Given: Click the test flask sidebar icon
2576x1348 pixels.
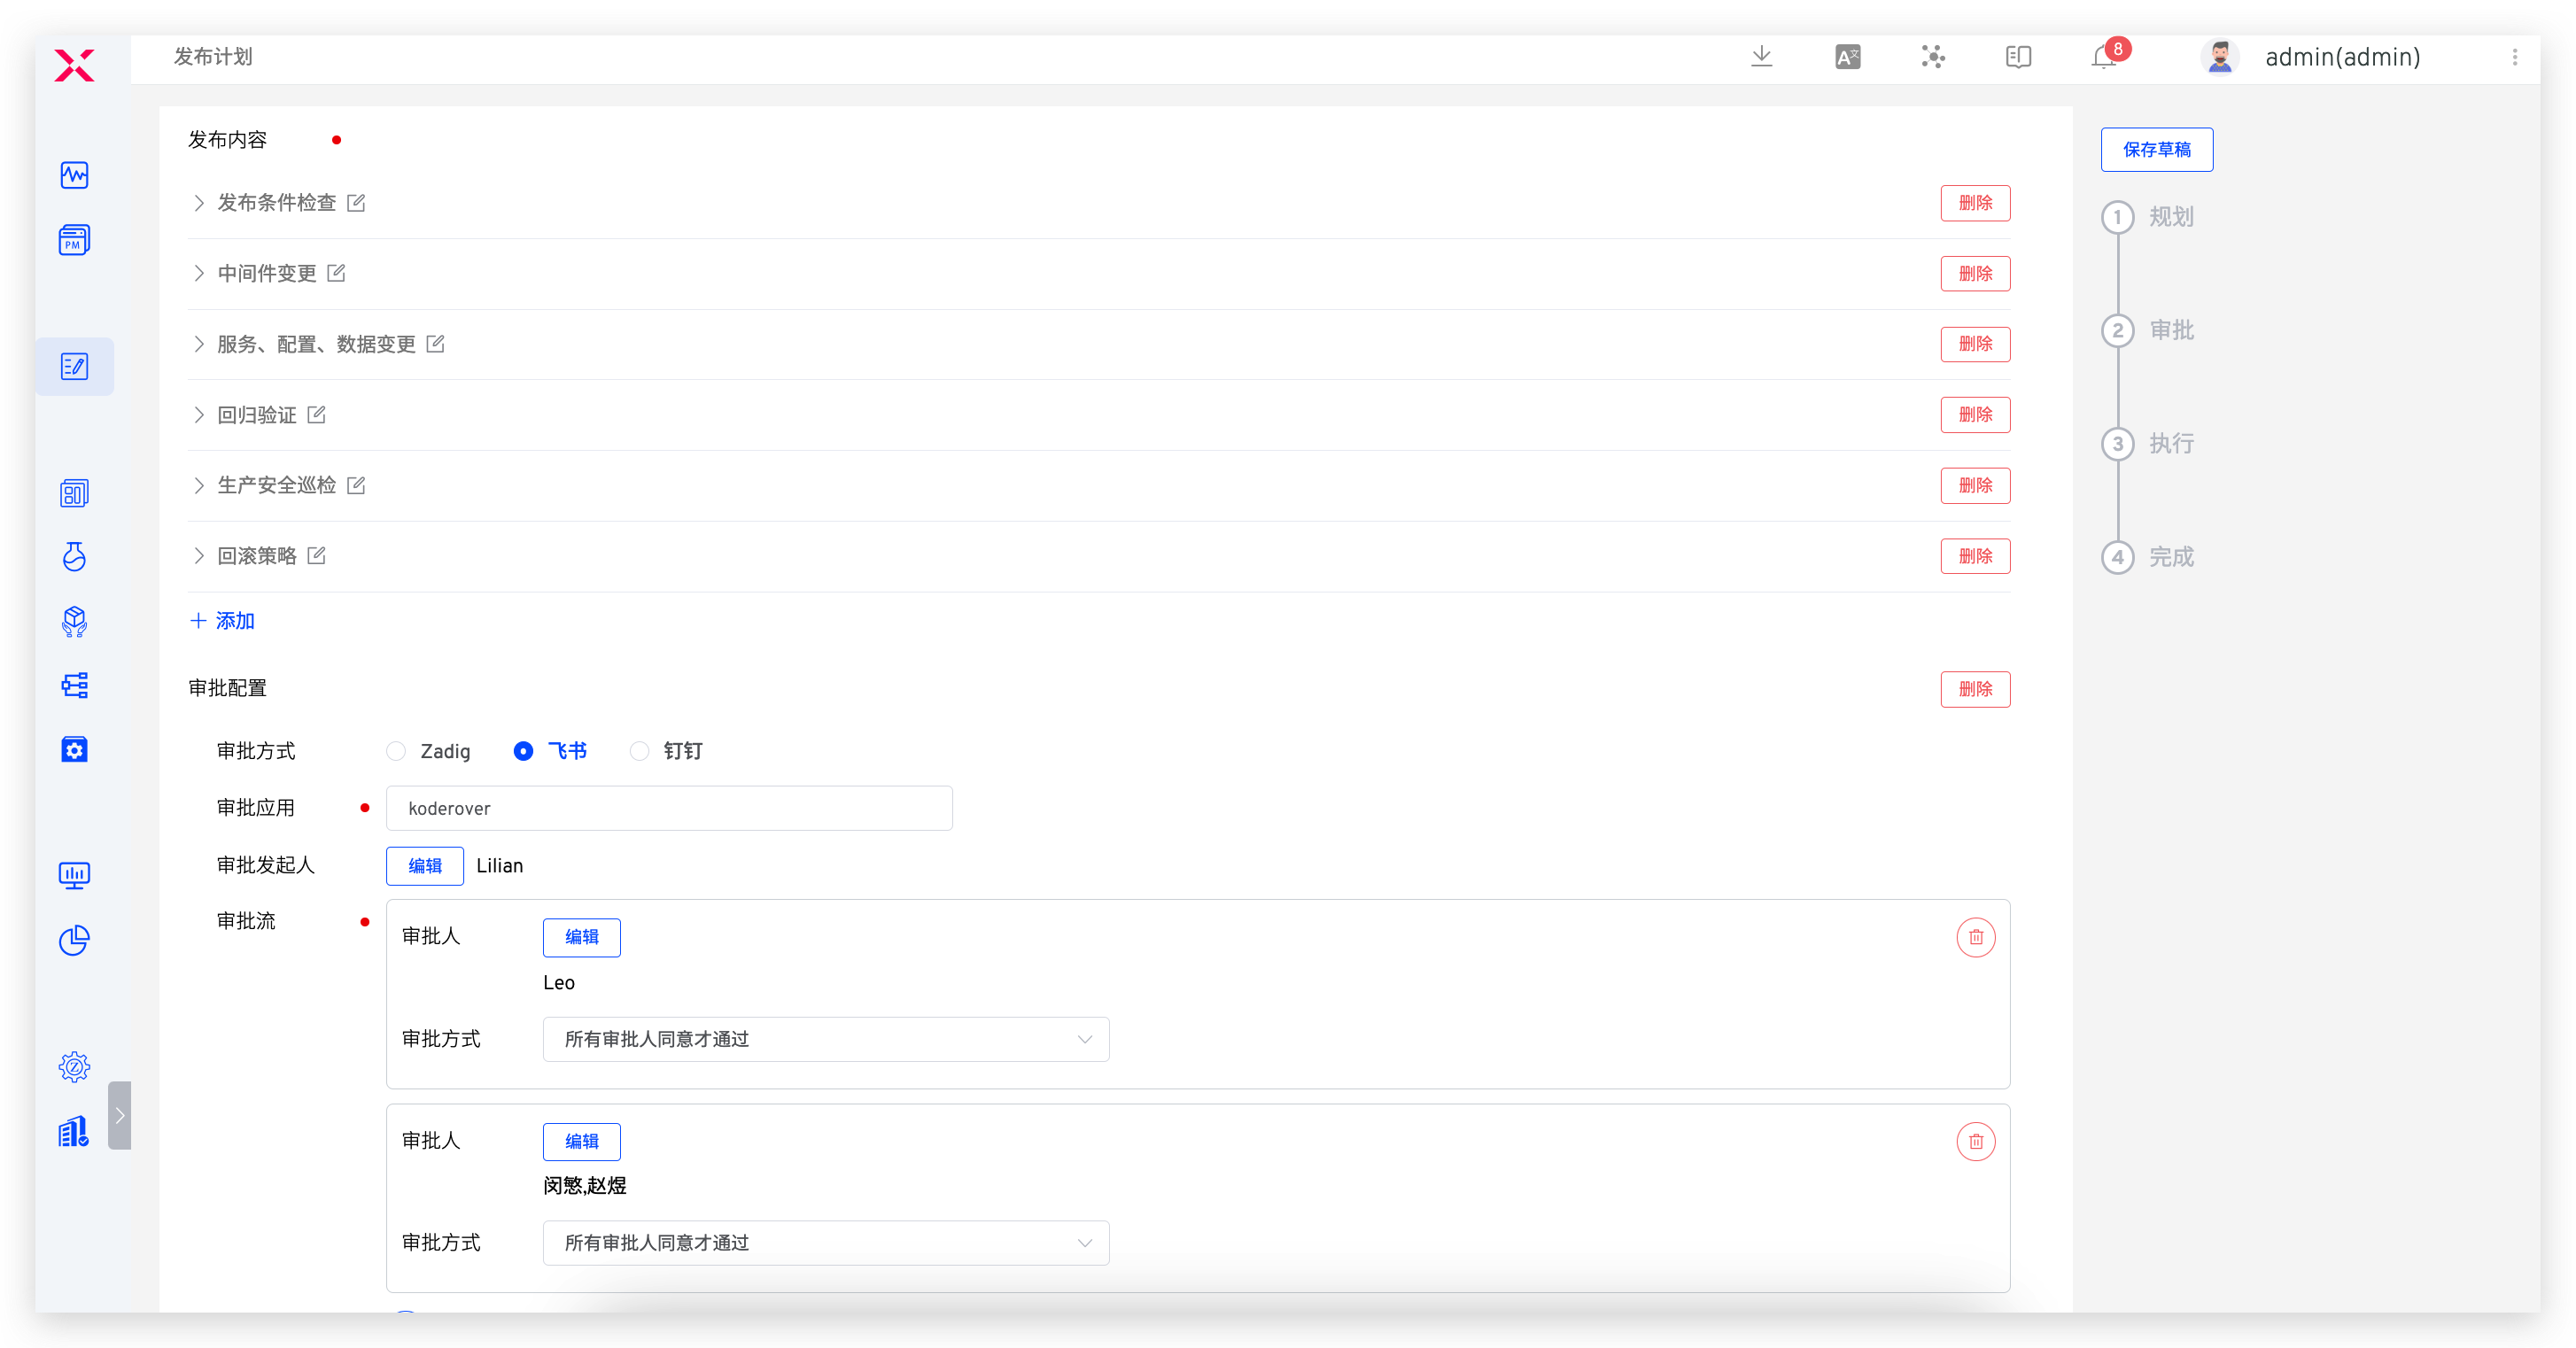Looking at the screenshot, I should [74, 557].
